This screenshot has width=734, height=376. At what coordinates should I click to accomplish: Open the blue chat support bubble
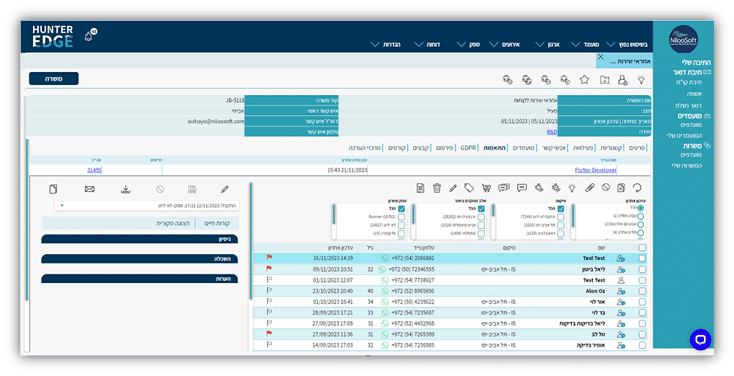(x=700, y=339)
